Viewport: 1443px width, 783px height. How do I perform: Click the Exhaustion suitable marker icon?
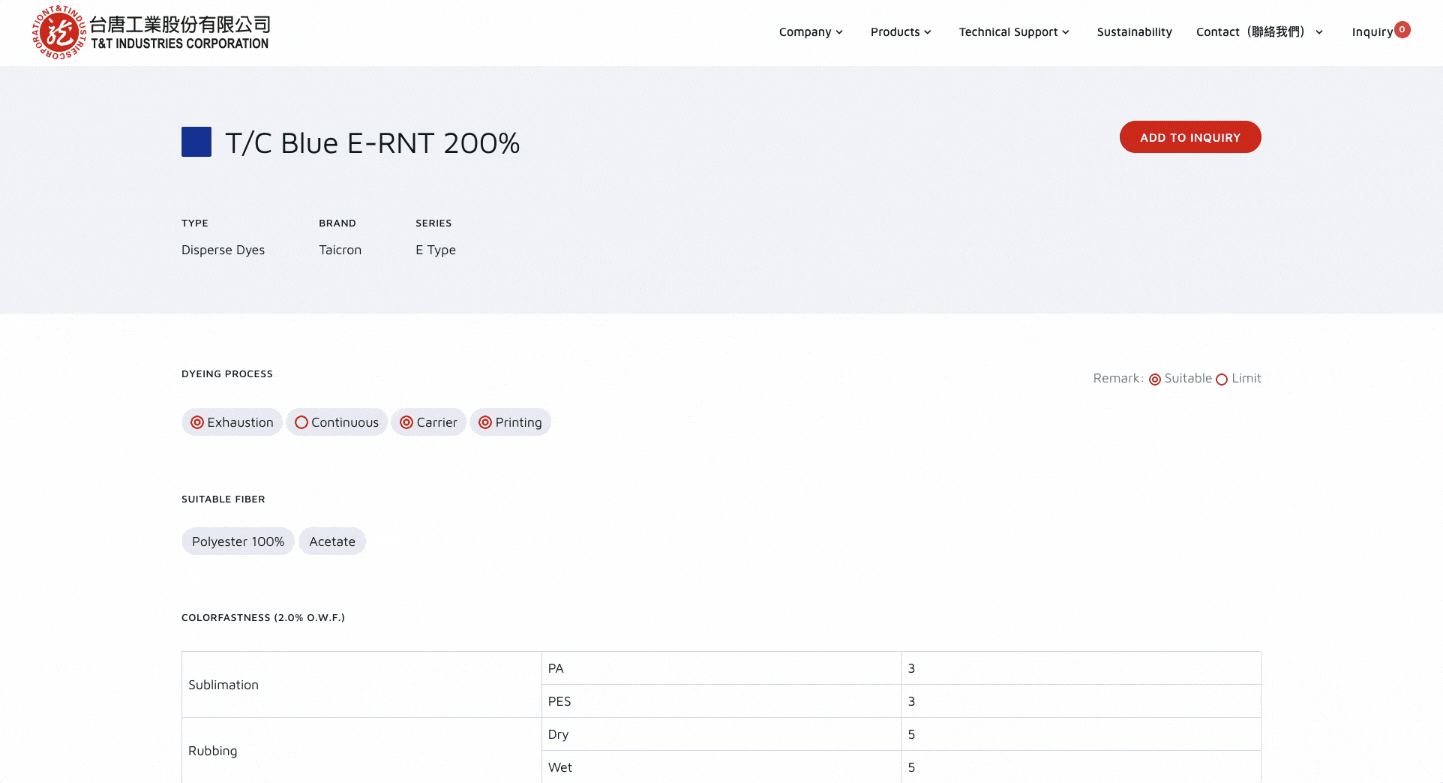(x=197, y=422)
